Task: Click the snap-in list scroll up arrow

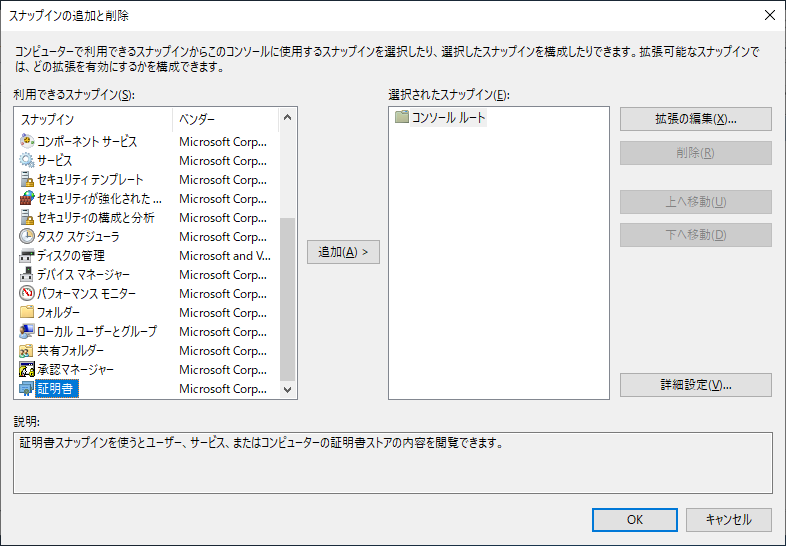Action: click(x=287, y=117)
